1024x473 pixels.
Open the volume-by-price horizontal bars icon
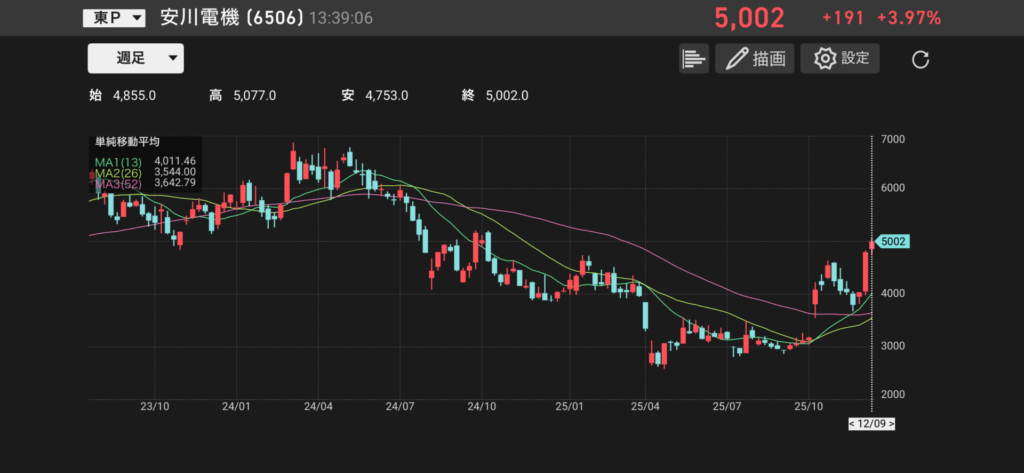pos(693,59)
